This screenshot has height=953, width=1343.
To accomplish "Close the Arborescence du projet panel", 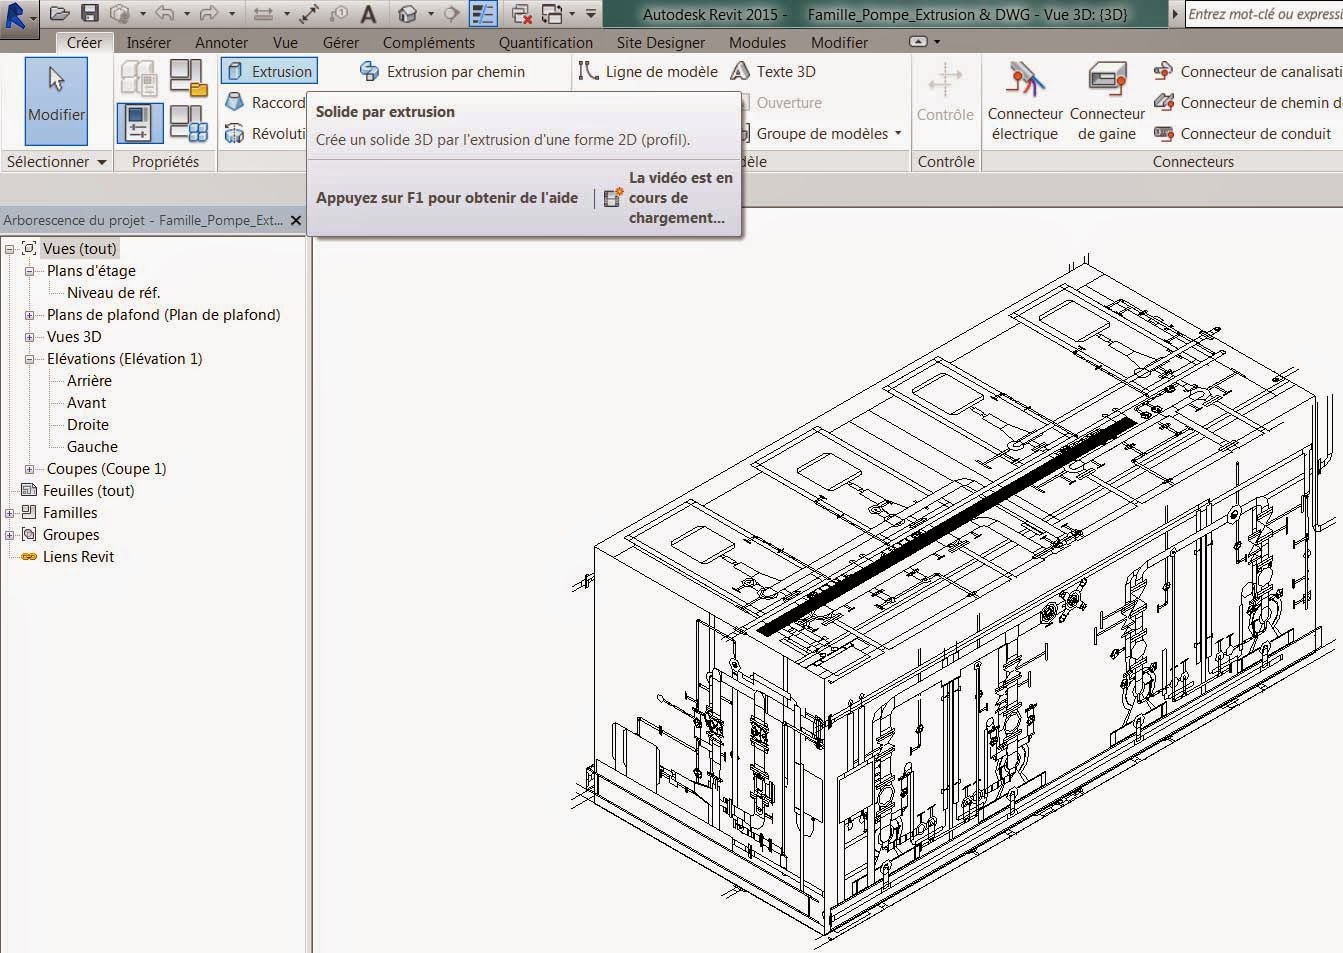I will pyautogui.click(x=296, y=221).
